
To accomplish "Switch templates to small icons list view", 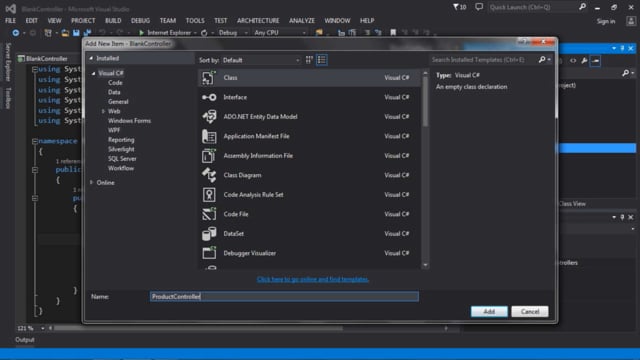I will click(x=322, y=60).
